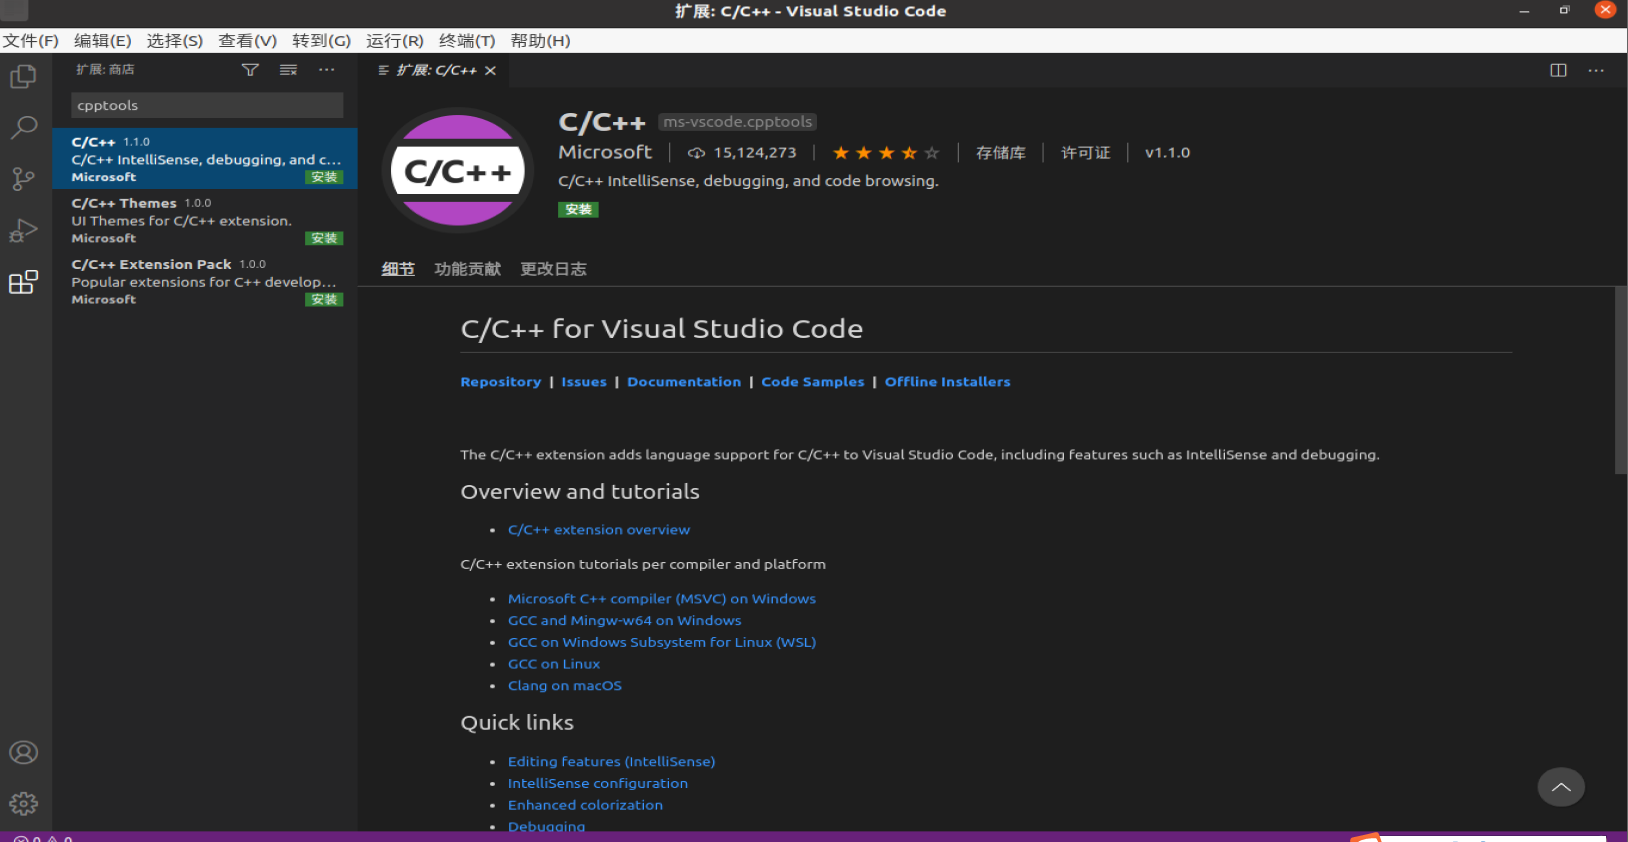Open the Repository link
Image resolution: width=1628 pixels, height=842 pixels.
[500, 382]
